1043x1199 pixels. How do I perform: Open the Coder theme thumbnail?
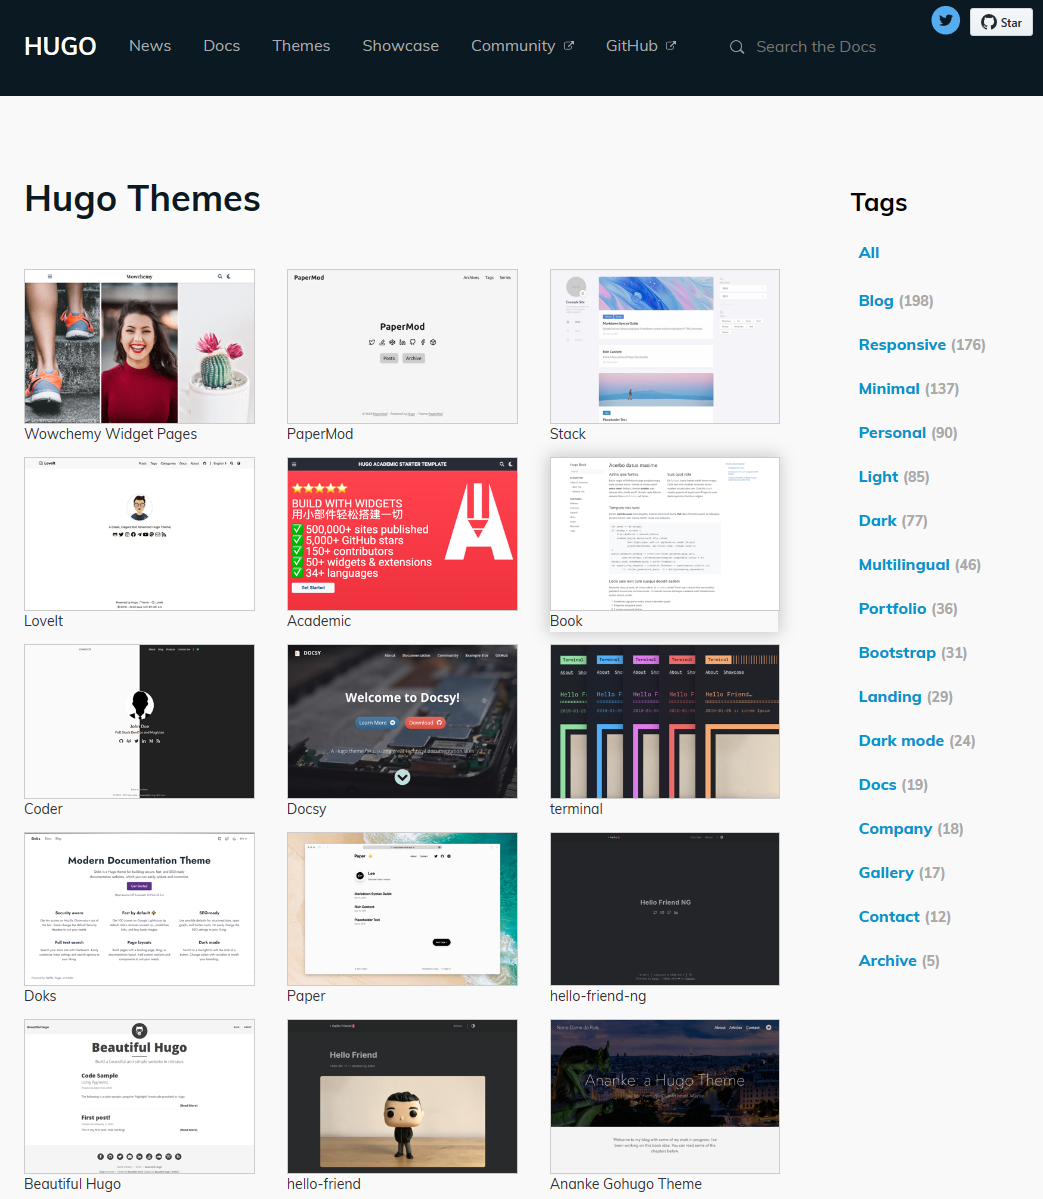pos(139,721)
